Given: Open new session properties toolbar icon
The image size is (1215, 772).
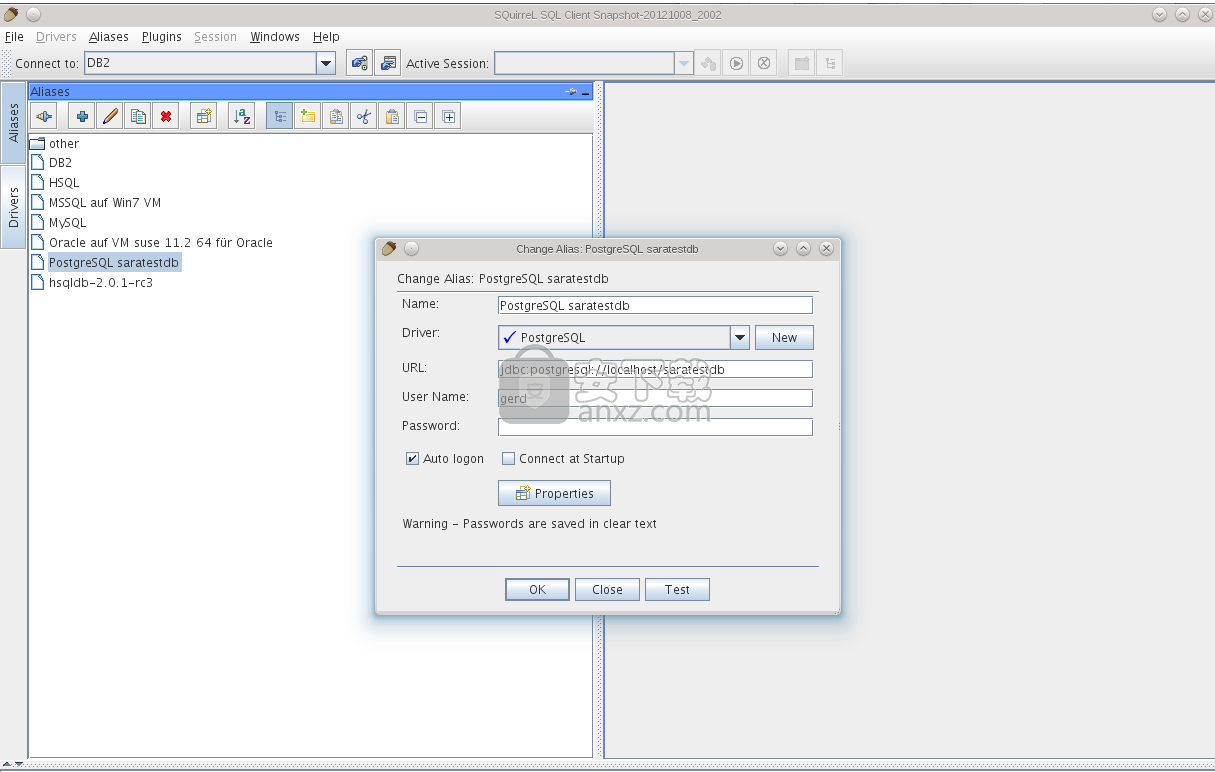Looking at the screenshot, I should 388,63.
